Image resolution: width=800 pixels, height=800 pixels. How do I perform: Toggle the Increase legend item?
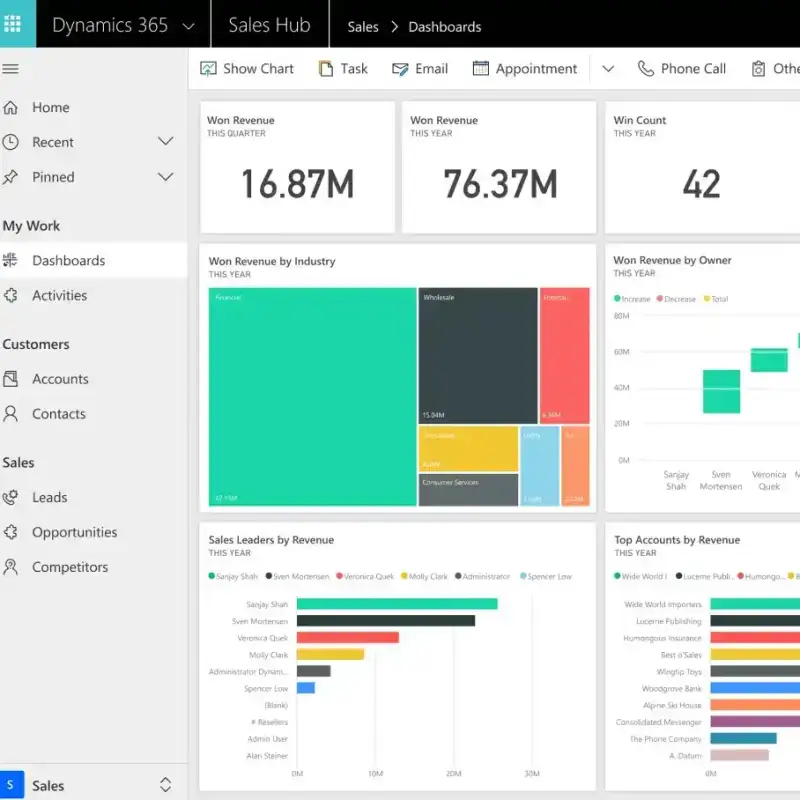point(632,299)
